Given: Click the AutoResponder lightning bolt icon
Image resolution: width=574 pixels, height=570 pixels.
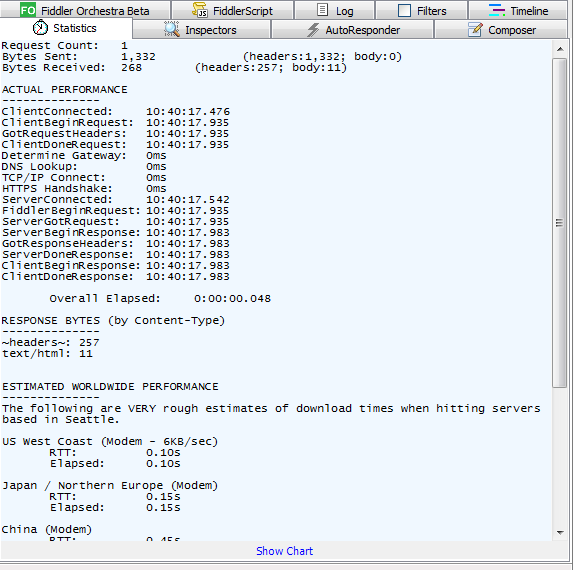Looking at the screenshot, I should 313,30.
